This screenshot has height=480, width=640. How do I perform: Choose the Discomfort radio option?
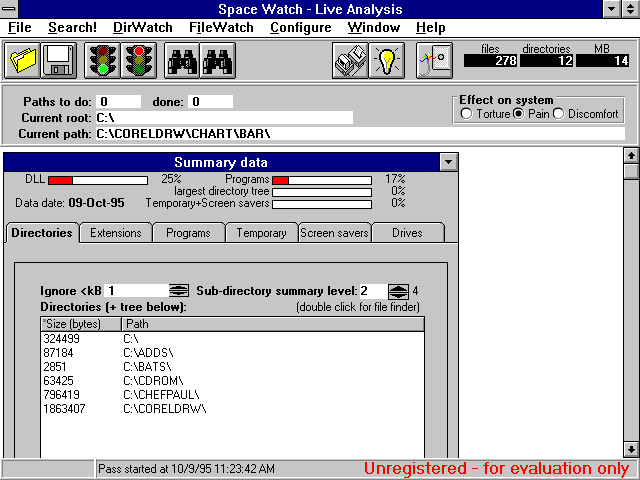coord(558,114)
